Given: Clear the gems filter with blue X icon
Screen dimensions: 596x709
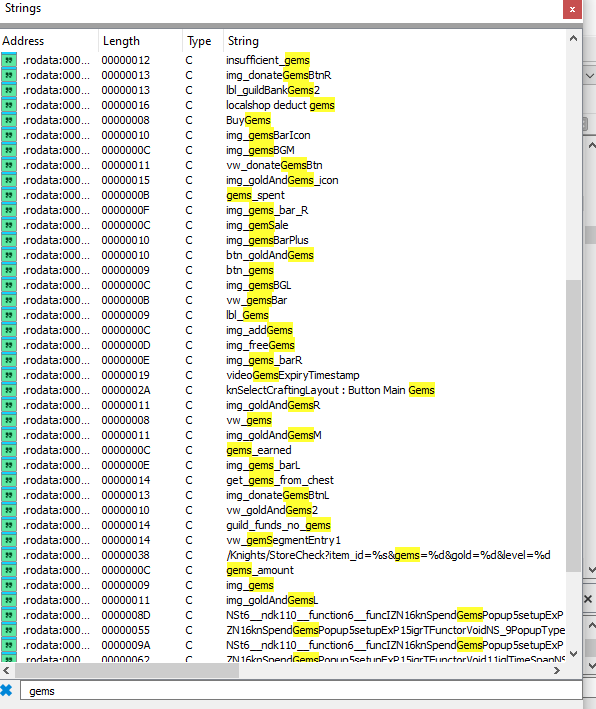Looking at the screenshot, I should point(7,690).
